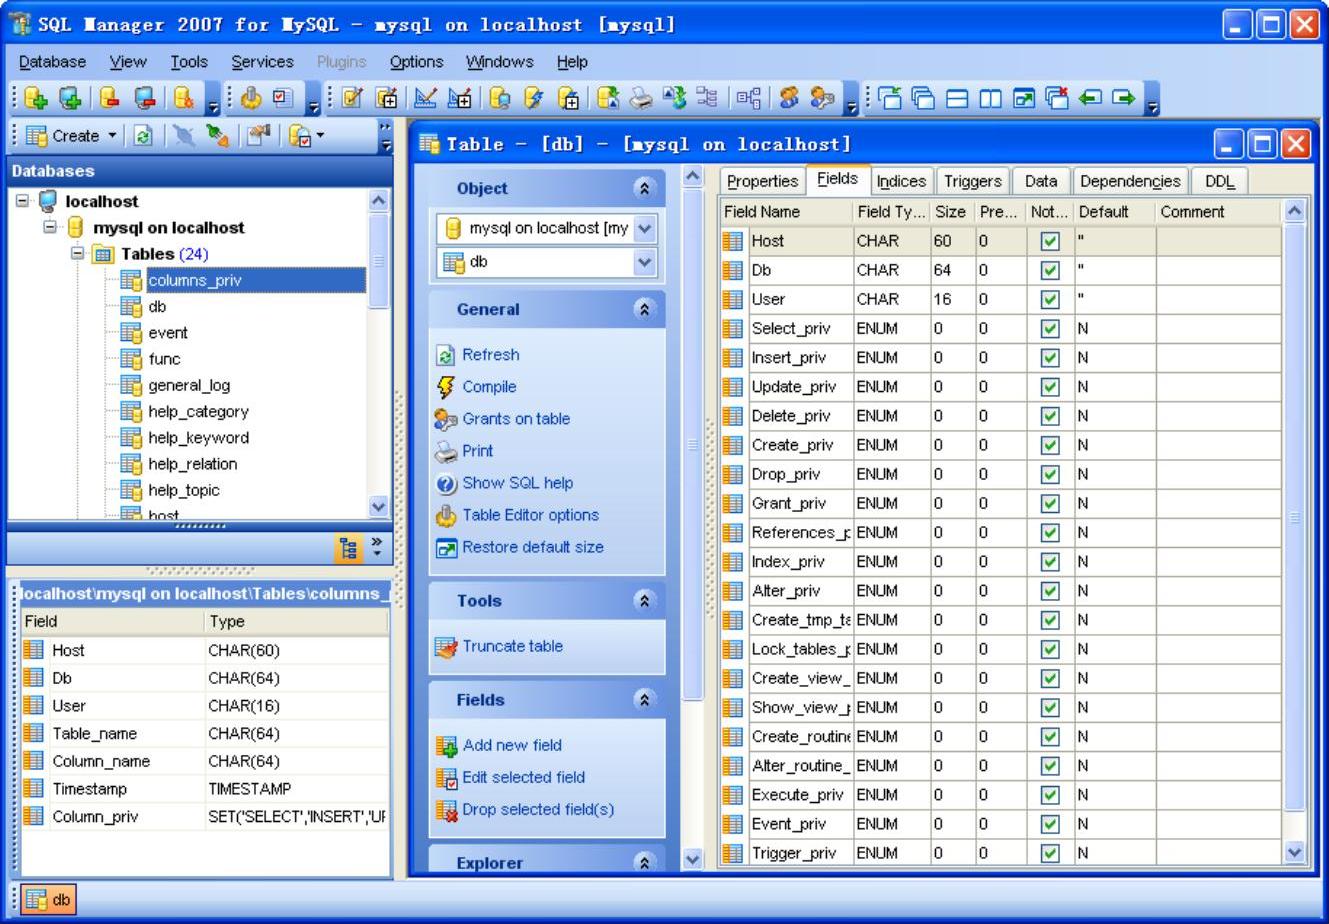1329x924 pixels.
Task: Click the tree view mode icon below explorer
Action: click(348, 548)
